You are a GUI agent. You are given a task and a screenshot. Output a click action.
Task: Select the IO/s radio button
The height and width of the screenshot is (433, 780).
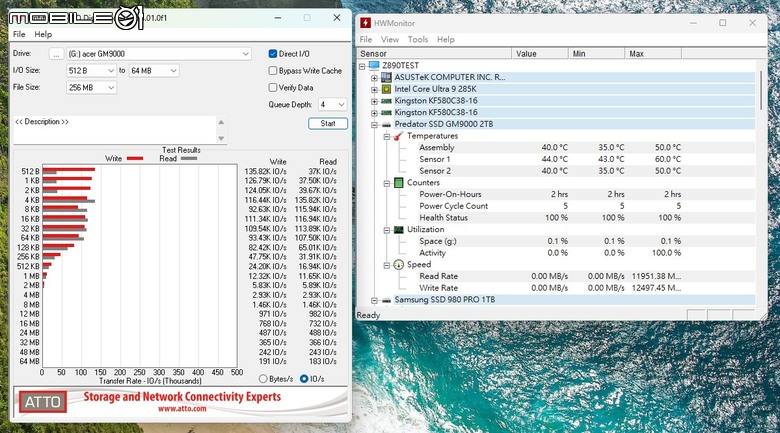304,379
